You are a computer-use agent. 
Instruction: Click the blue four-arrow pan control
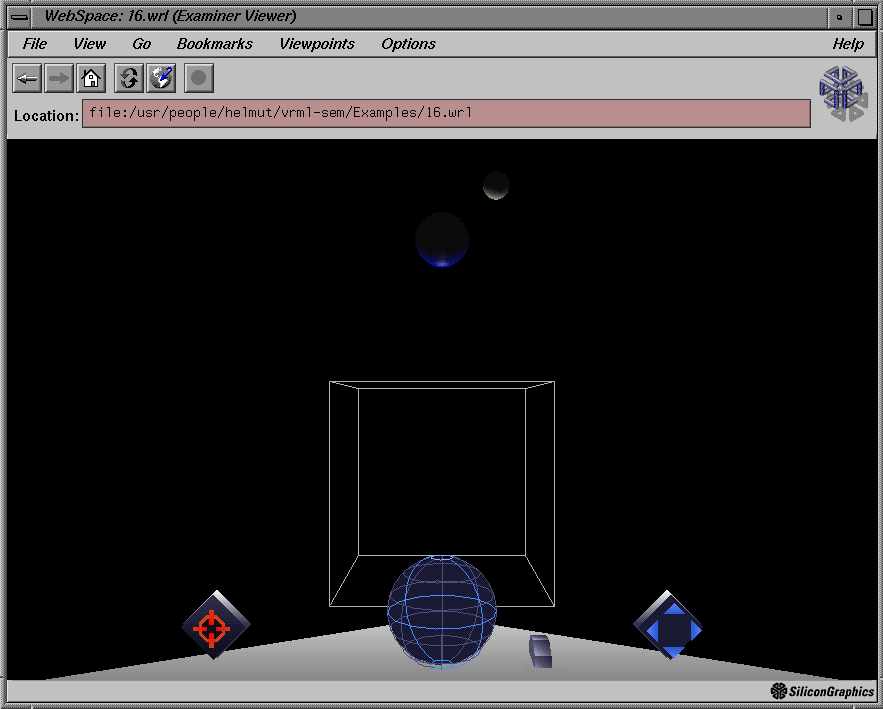click(668, 625)
